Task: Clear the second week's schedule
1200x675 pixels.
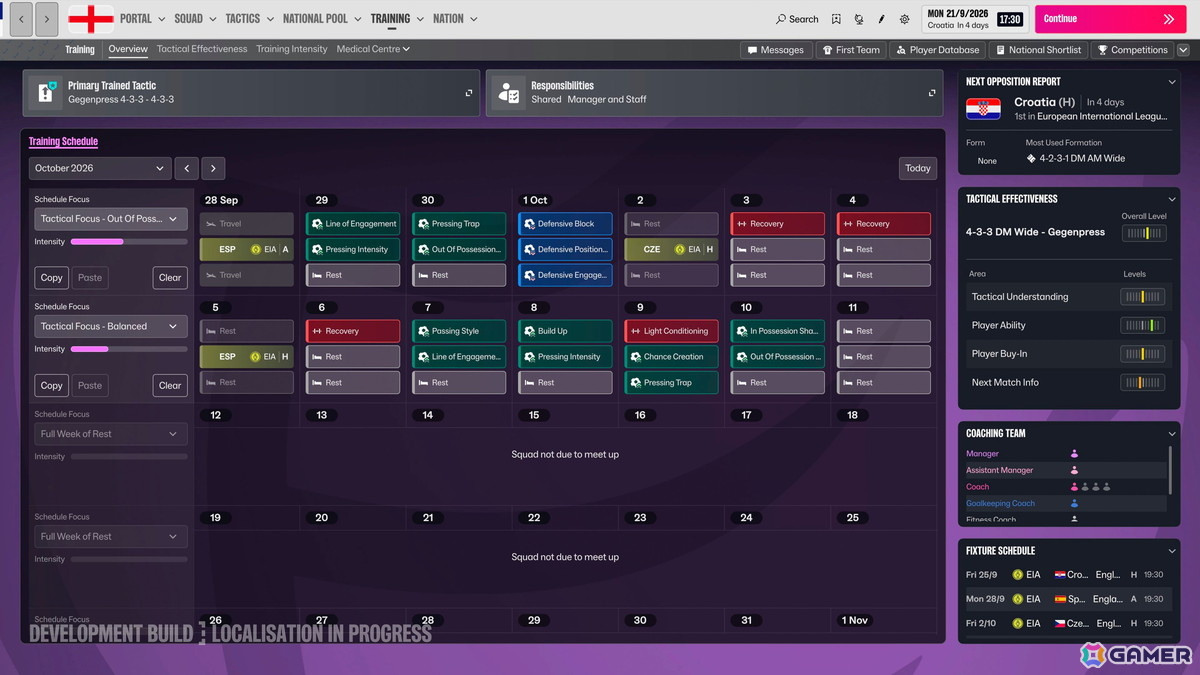Action: (x=170, y=385)
